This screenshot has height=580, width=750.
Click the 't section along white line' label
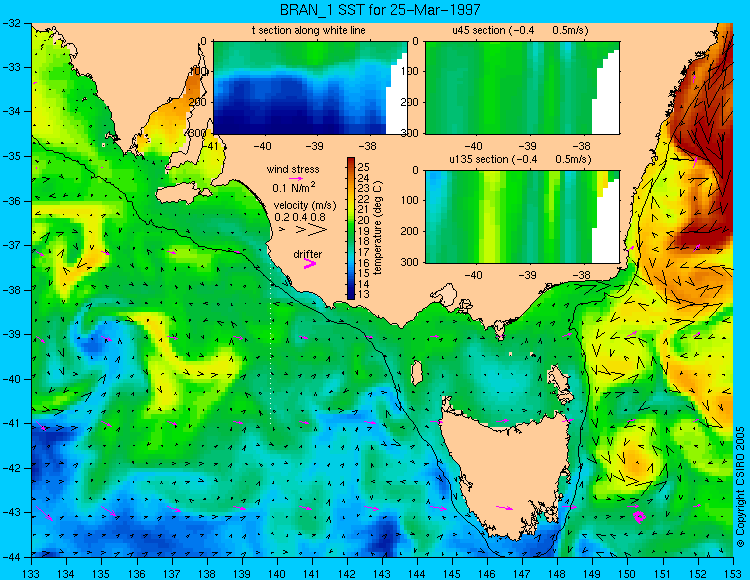tap(309, 30)
